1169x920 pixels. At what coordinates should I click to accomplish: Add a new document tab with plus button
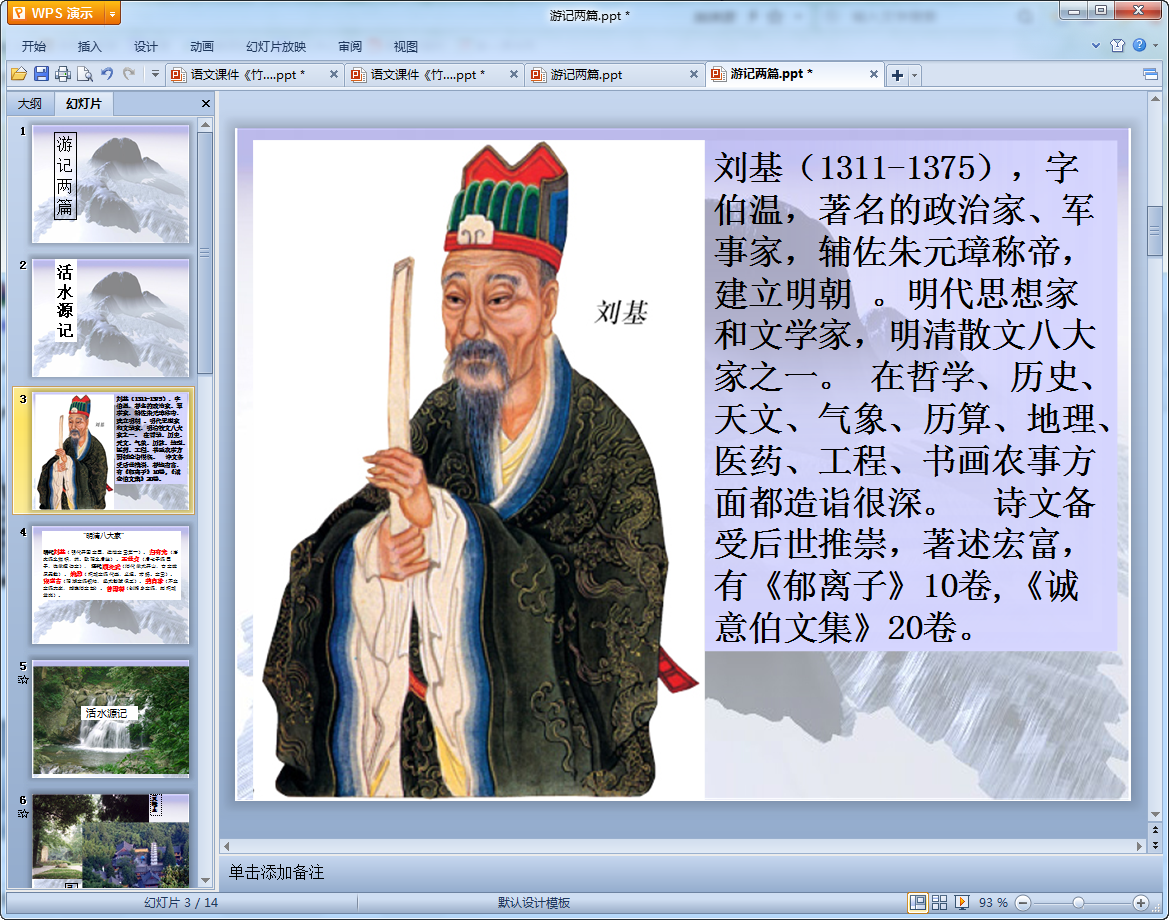[898, 75]
